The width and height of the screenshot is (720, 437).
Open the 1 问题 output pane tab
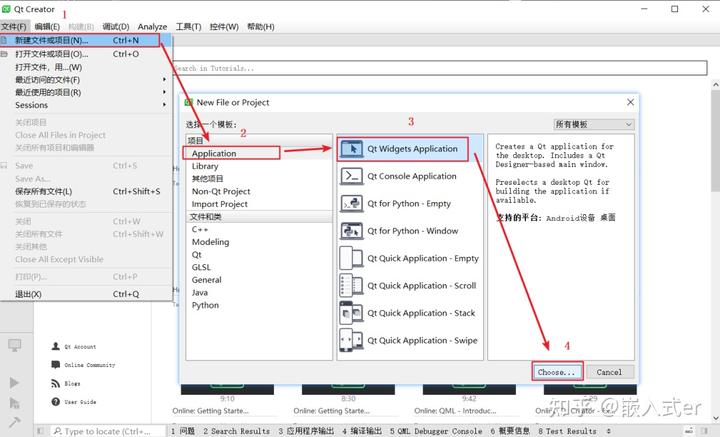coord(183,431)
